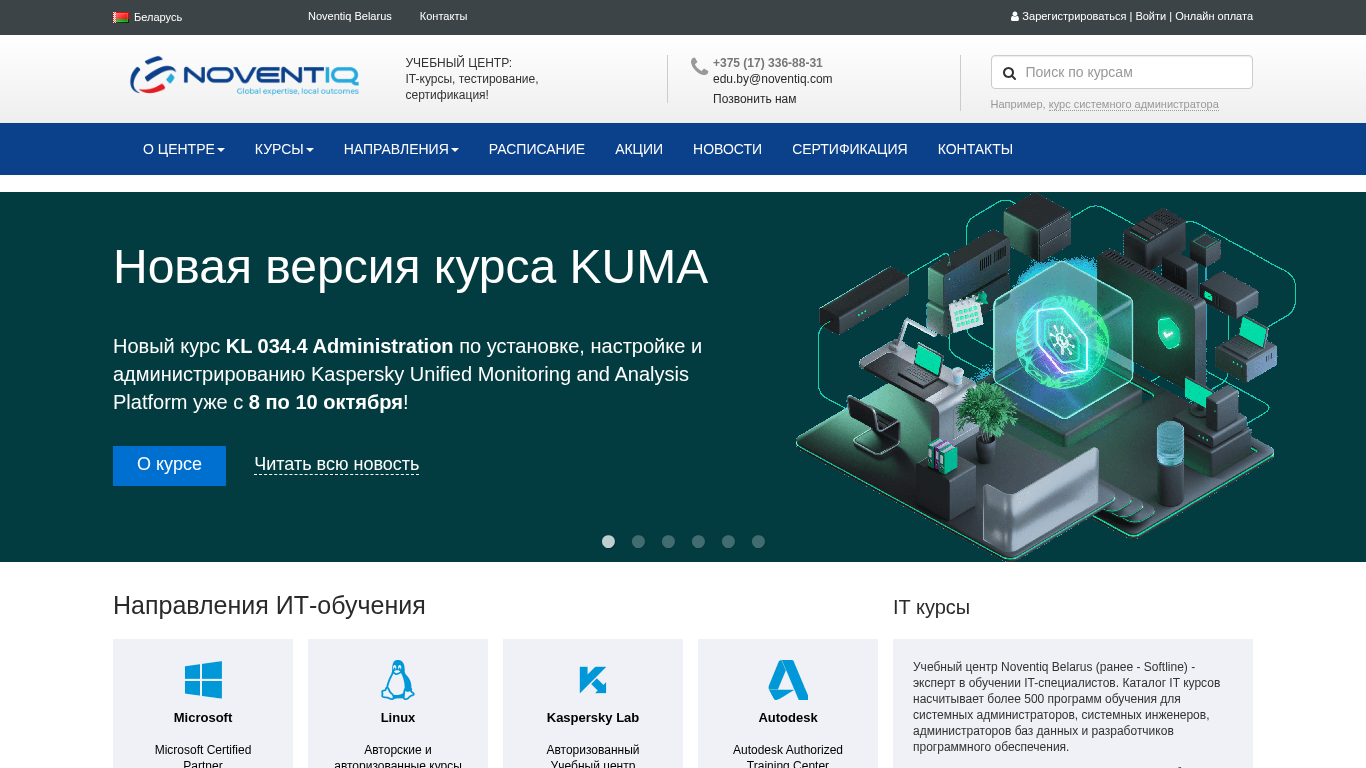Click the search magnifier icon
1366x768 pixels.
pyautogui.click(x=1009, y=73)
